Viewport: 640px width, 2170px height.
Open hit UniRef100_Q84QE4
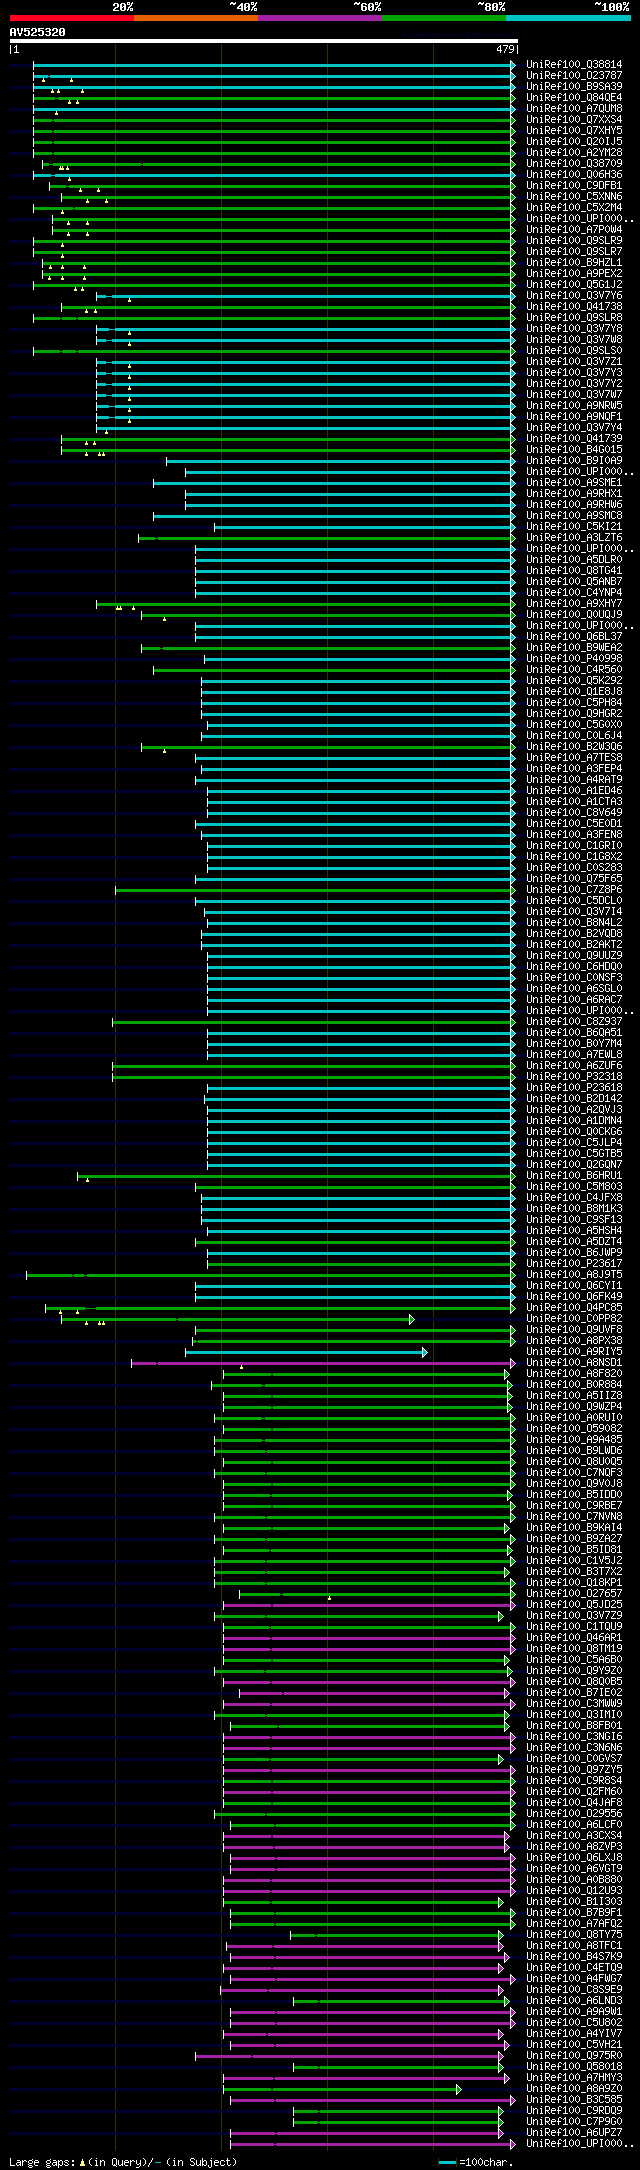[574, 98]
